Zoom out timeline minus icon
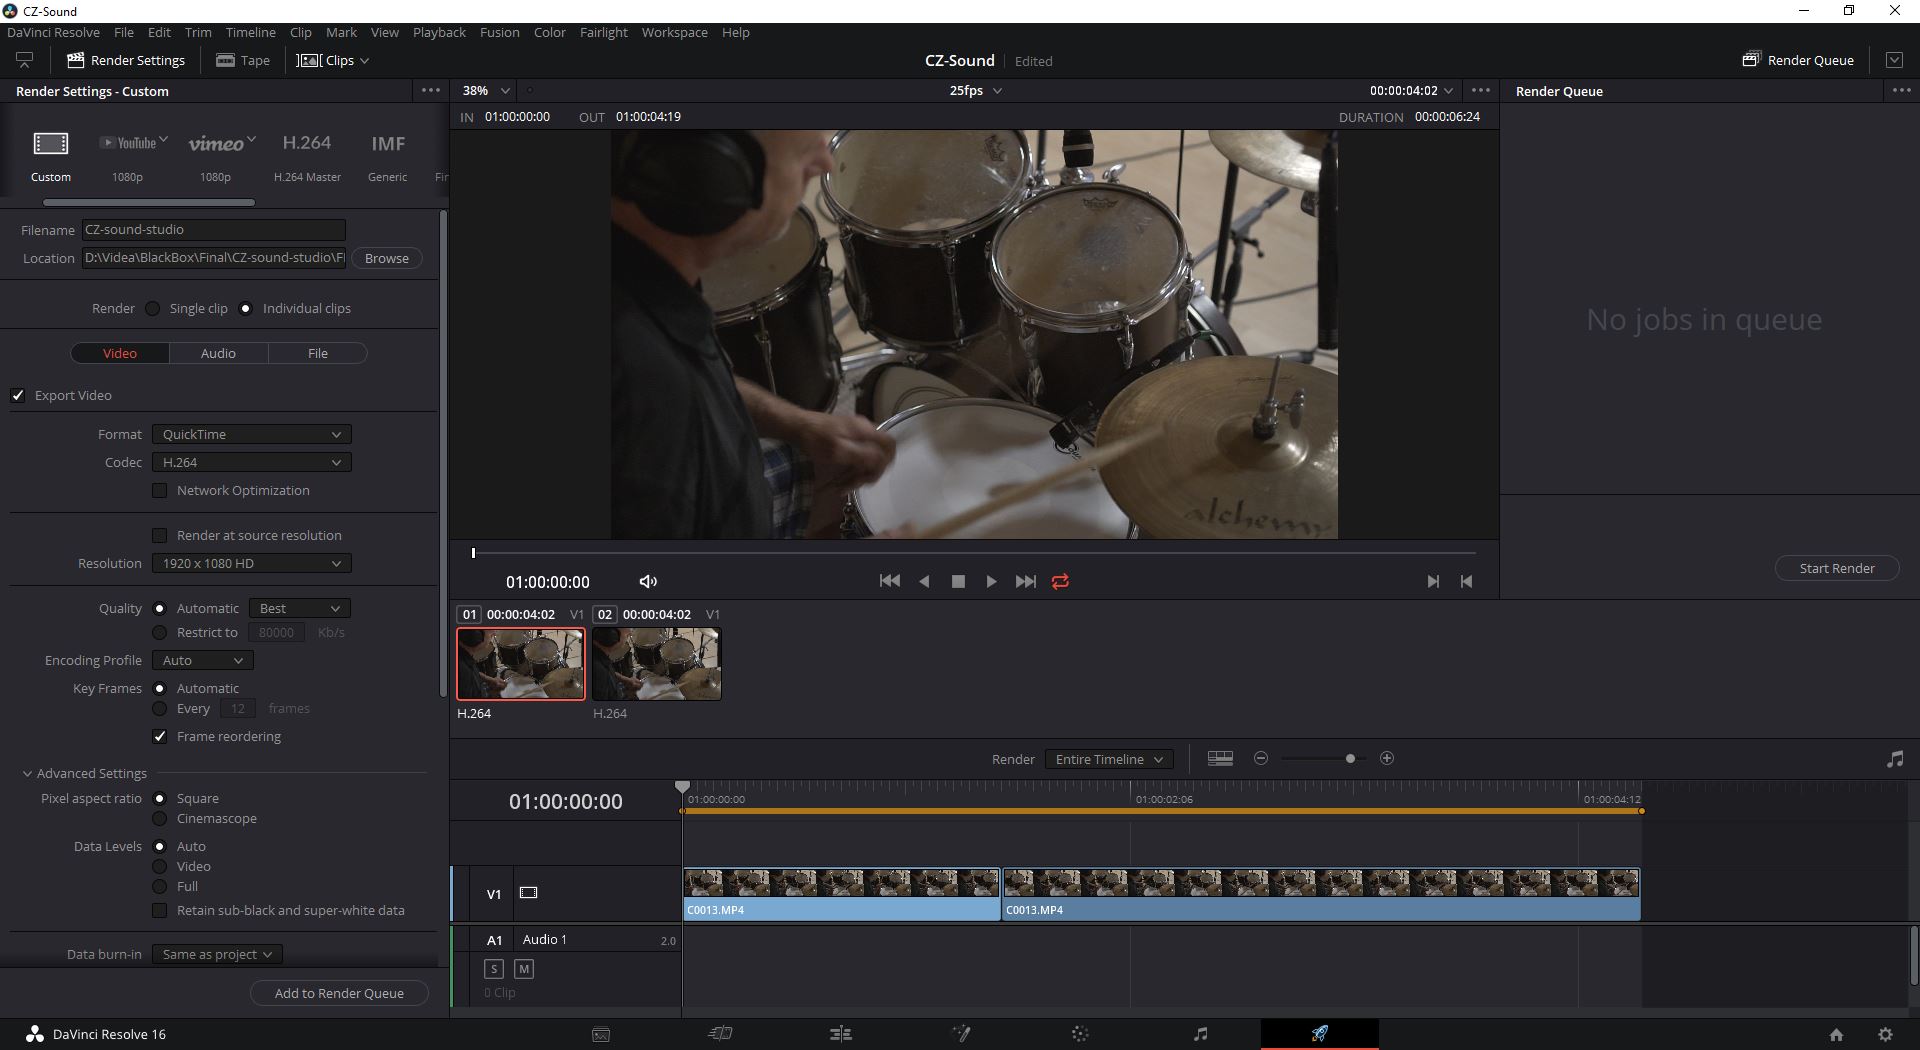This screenshot has width=1920, height=1050. pyautogui.click(x=1260, y=758)
